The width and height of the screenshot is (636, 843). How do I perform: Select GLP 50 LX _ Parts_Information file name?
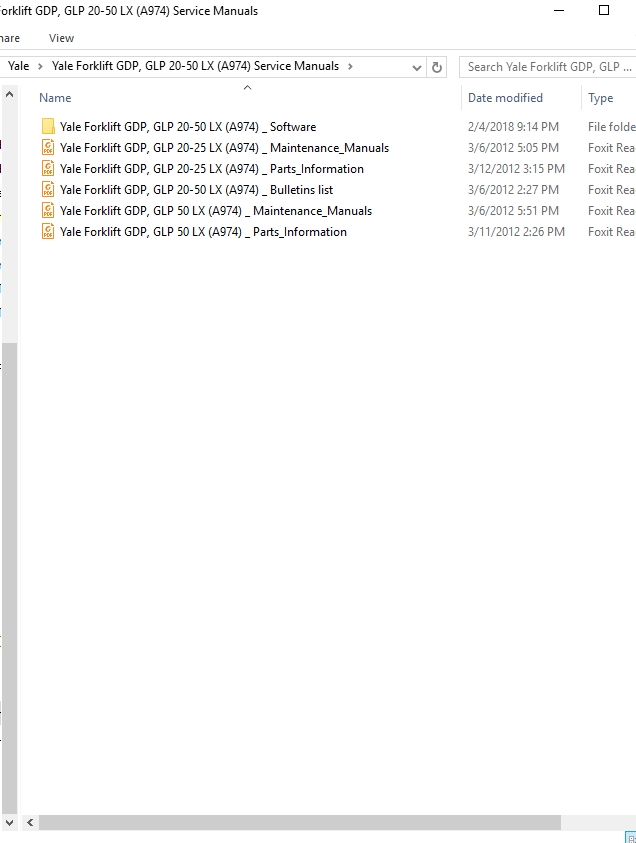pos(203,232)
